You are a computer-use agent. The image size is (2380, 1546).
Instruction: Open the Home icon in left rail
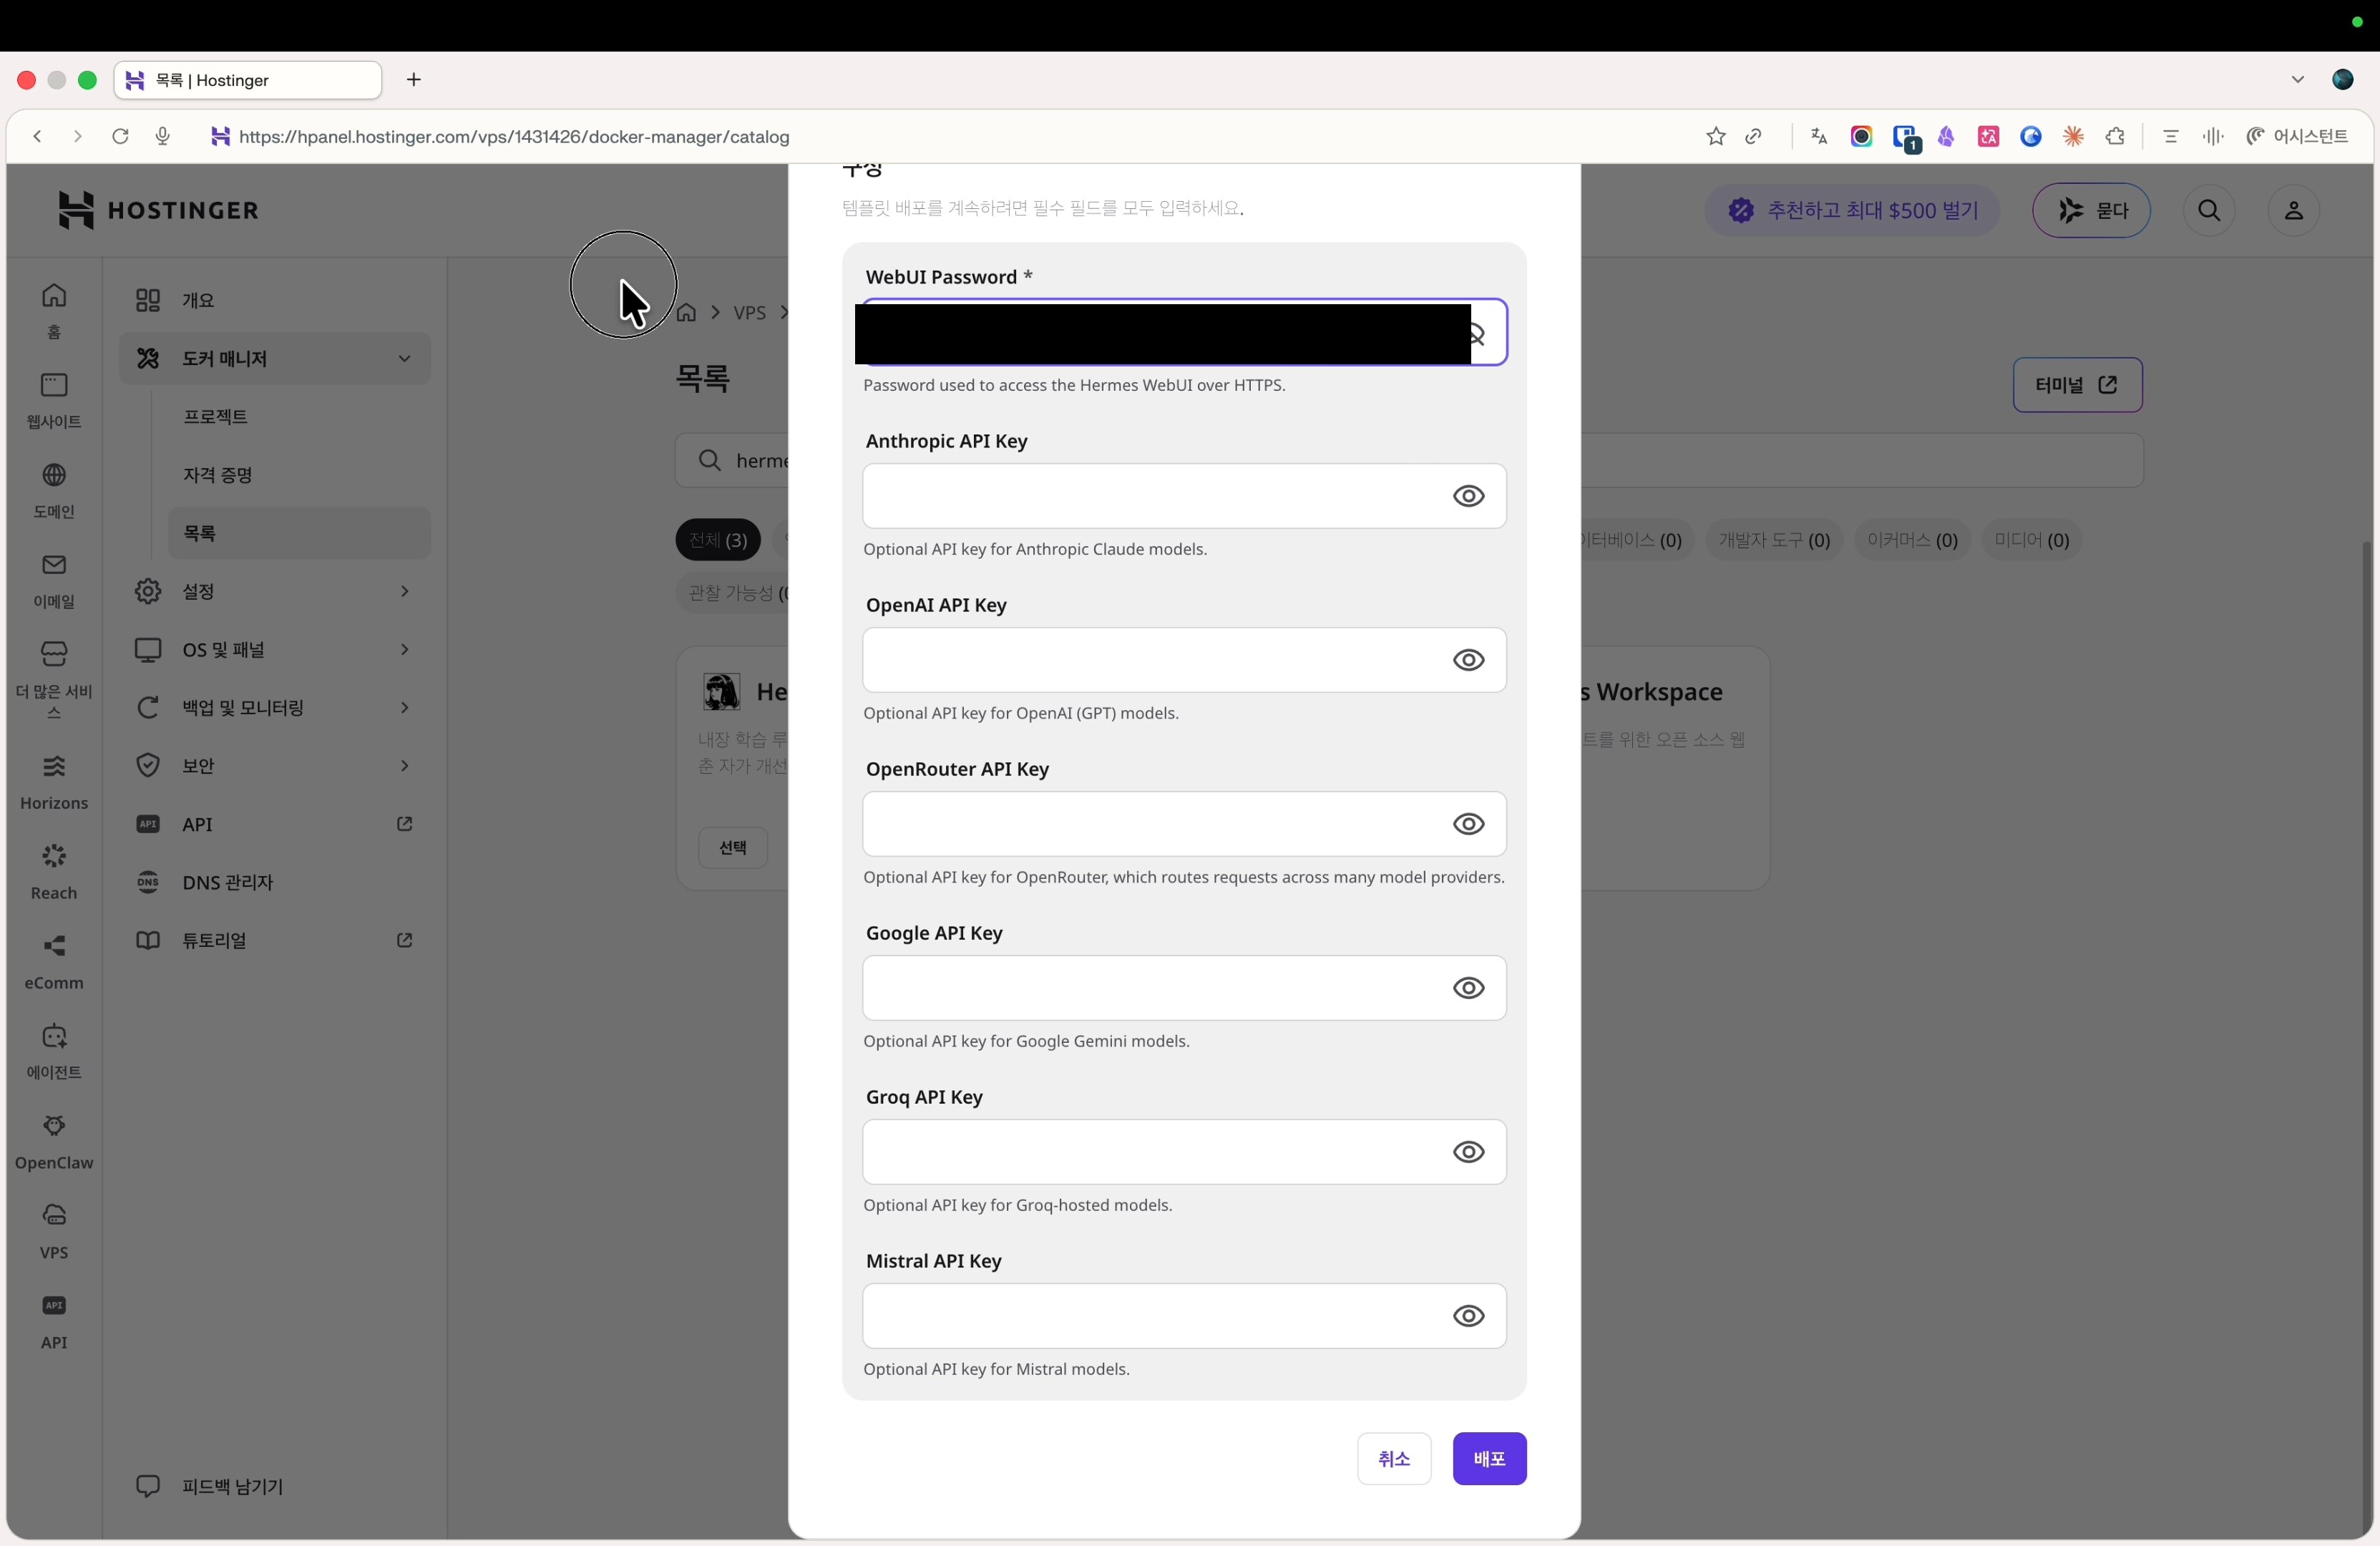(54, 309)
